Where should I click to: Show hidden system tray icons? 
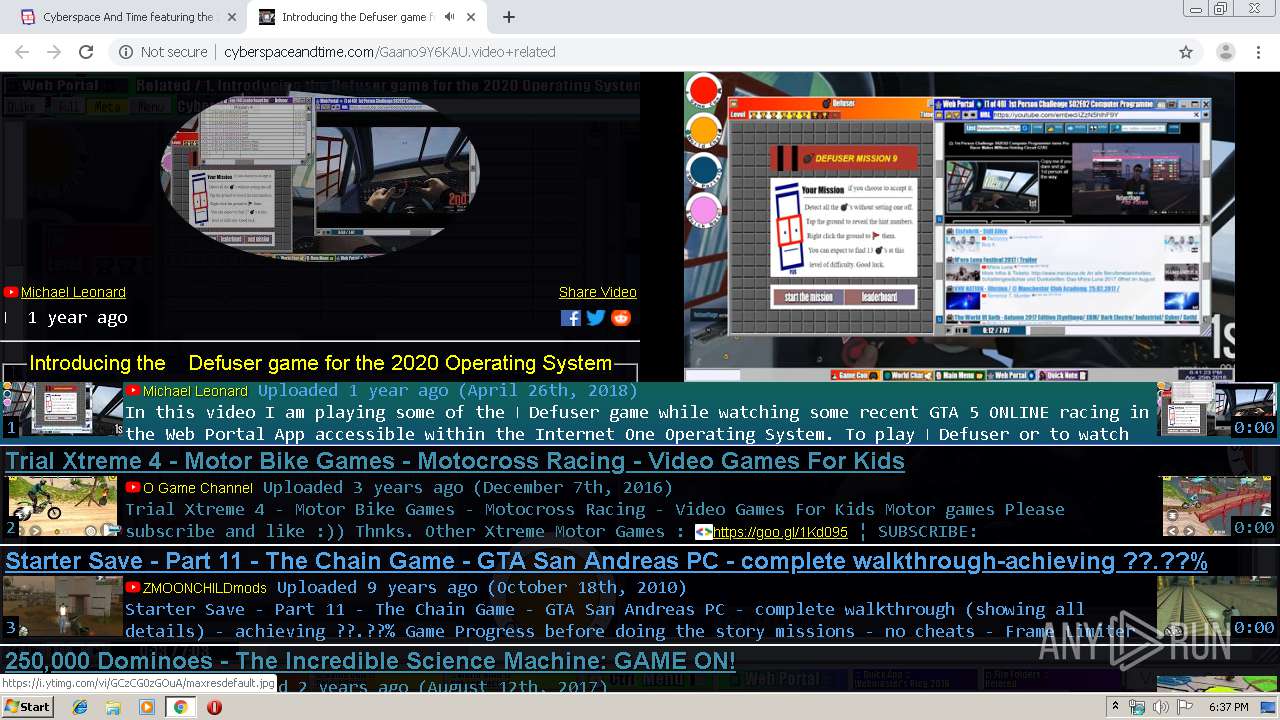coord(1116,707)
